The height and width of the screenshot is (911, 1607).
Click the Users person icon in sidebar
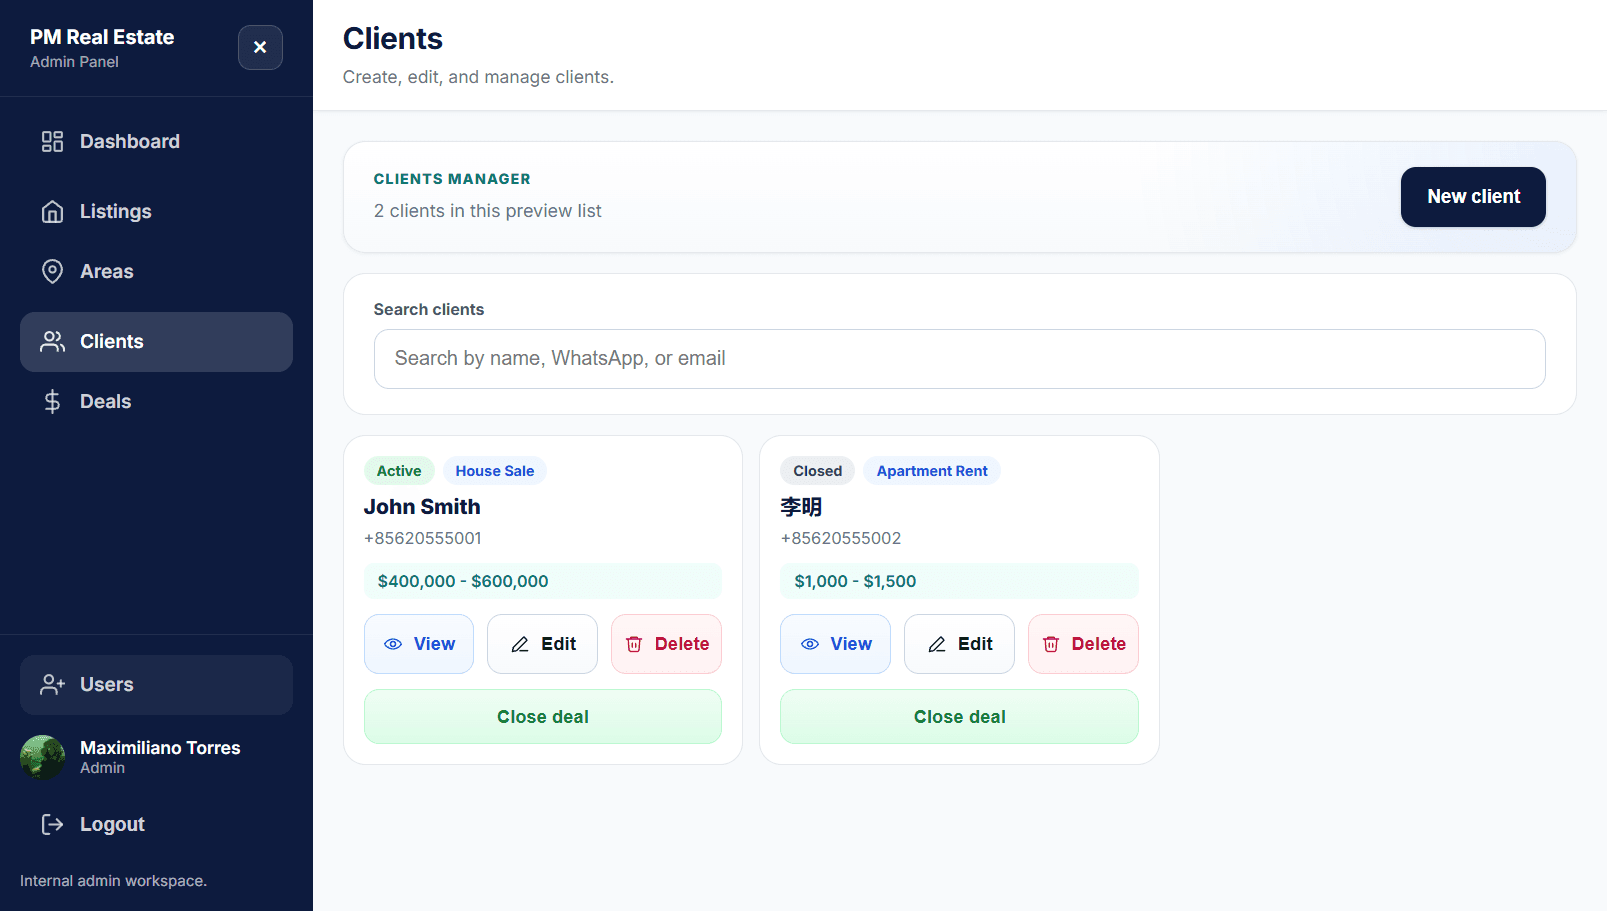coord(52,684)
